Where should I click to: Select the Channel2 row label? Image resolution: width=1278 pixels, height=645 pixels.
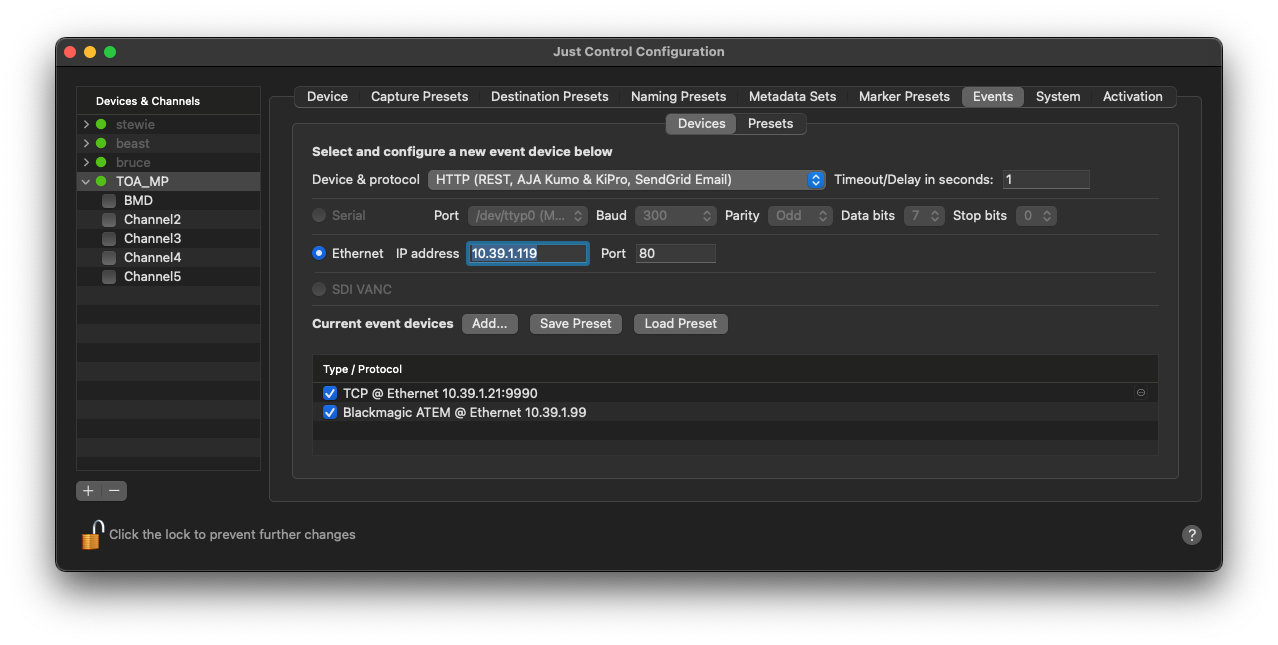point(152,220)
